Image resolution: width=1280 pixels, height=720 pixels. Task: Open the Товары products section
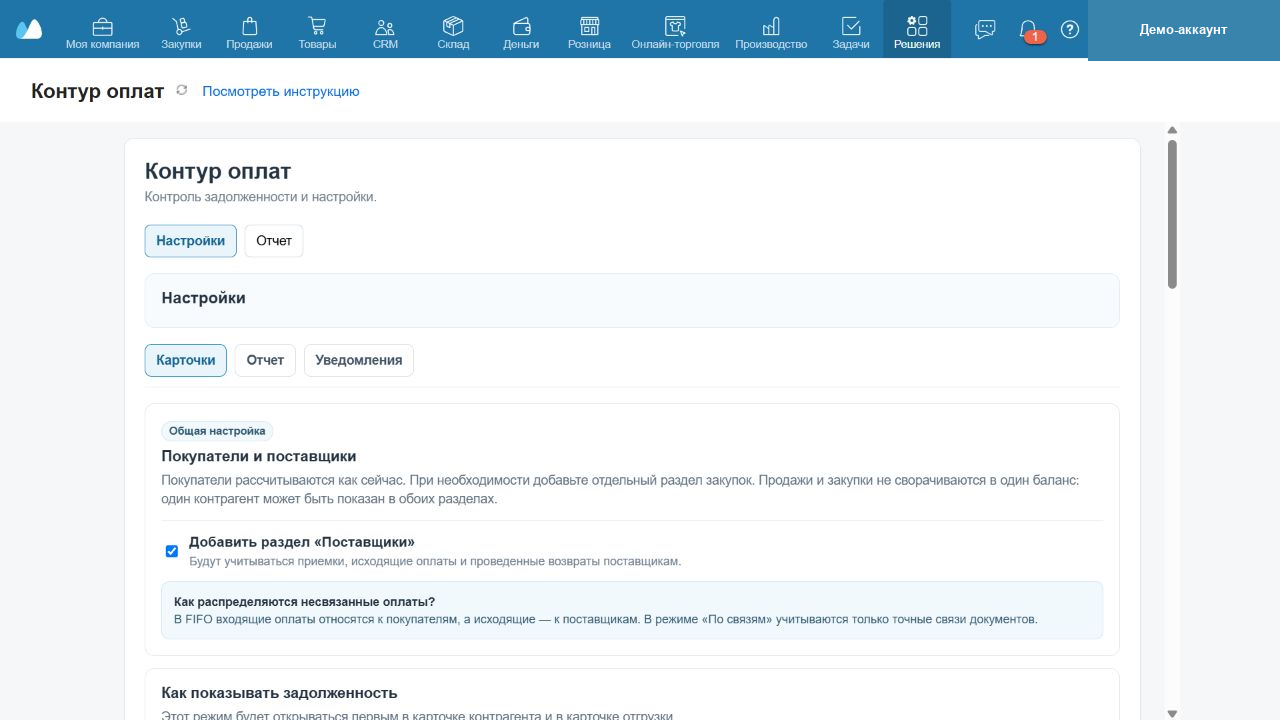click(317, 33)
